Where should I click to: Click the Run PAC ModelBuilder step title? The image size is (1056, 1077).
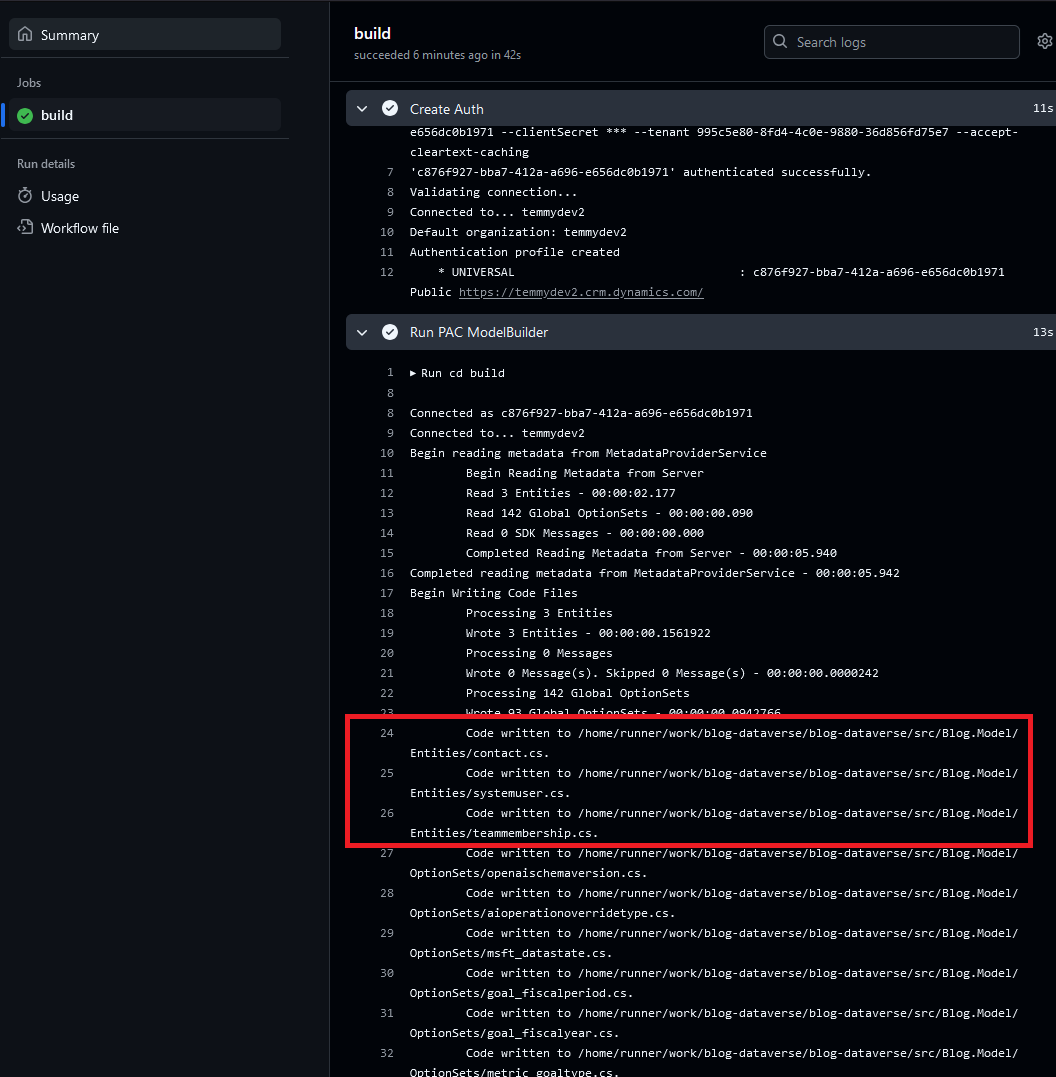coord(479,332)
